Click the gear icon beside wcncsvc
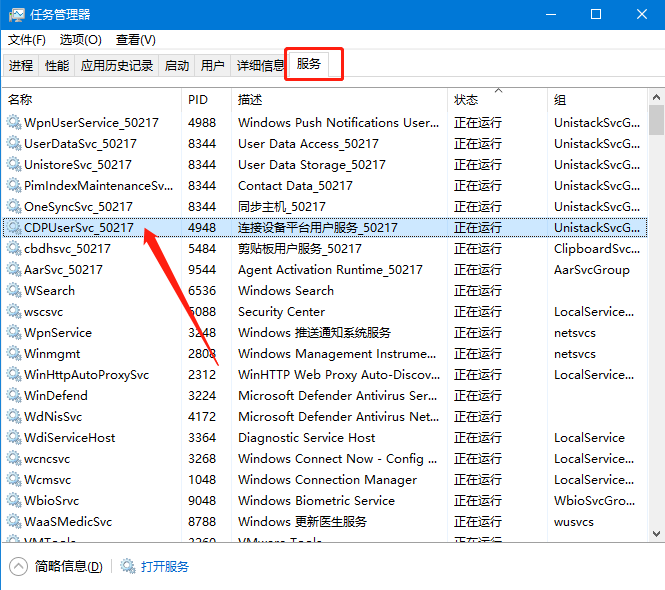 pos(14,459)
